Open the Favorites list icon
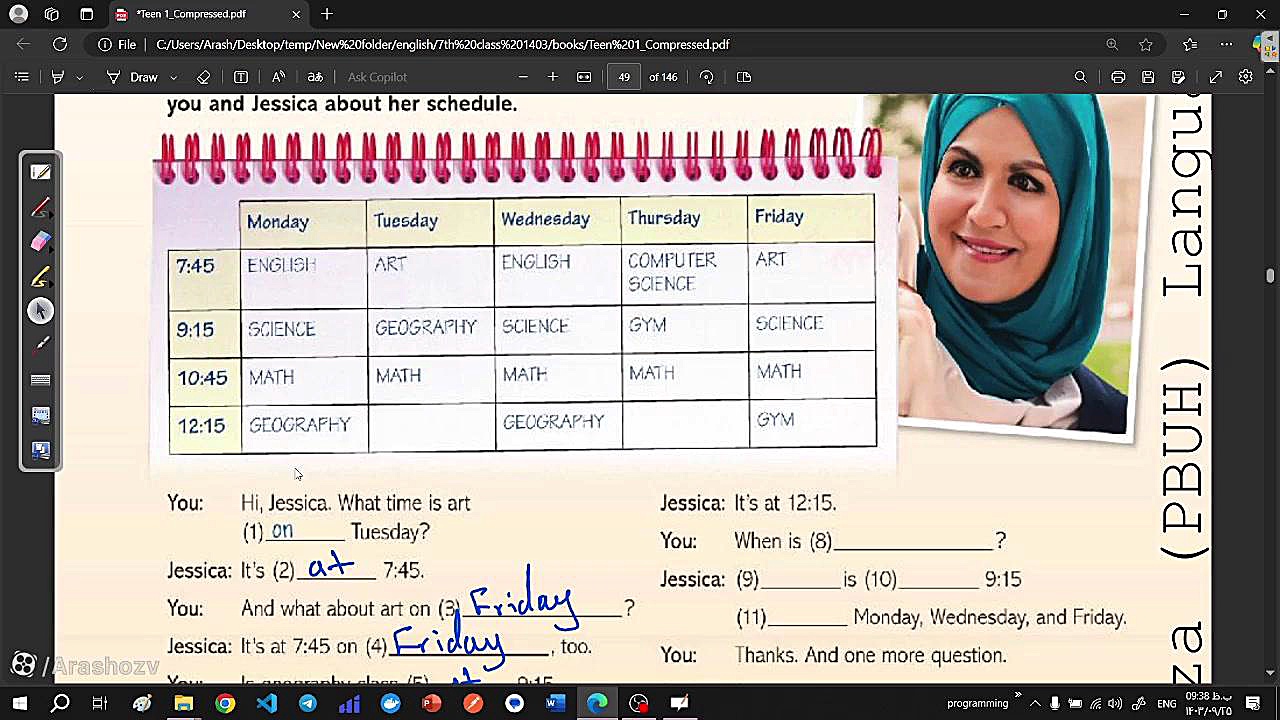The height and width of the screenshot is (720, 1280). 1190,45
